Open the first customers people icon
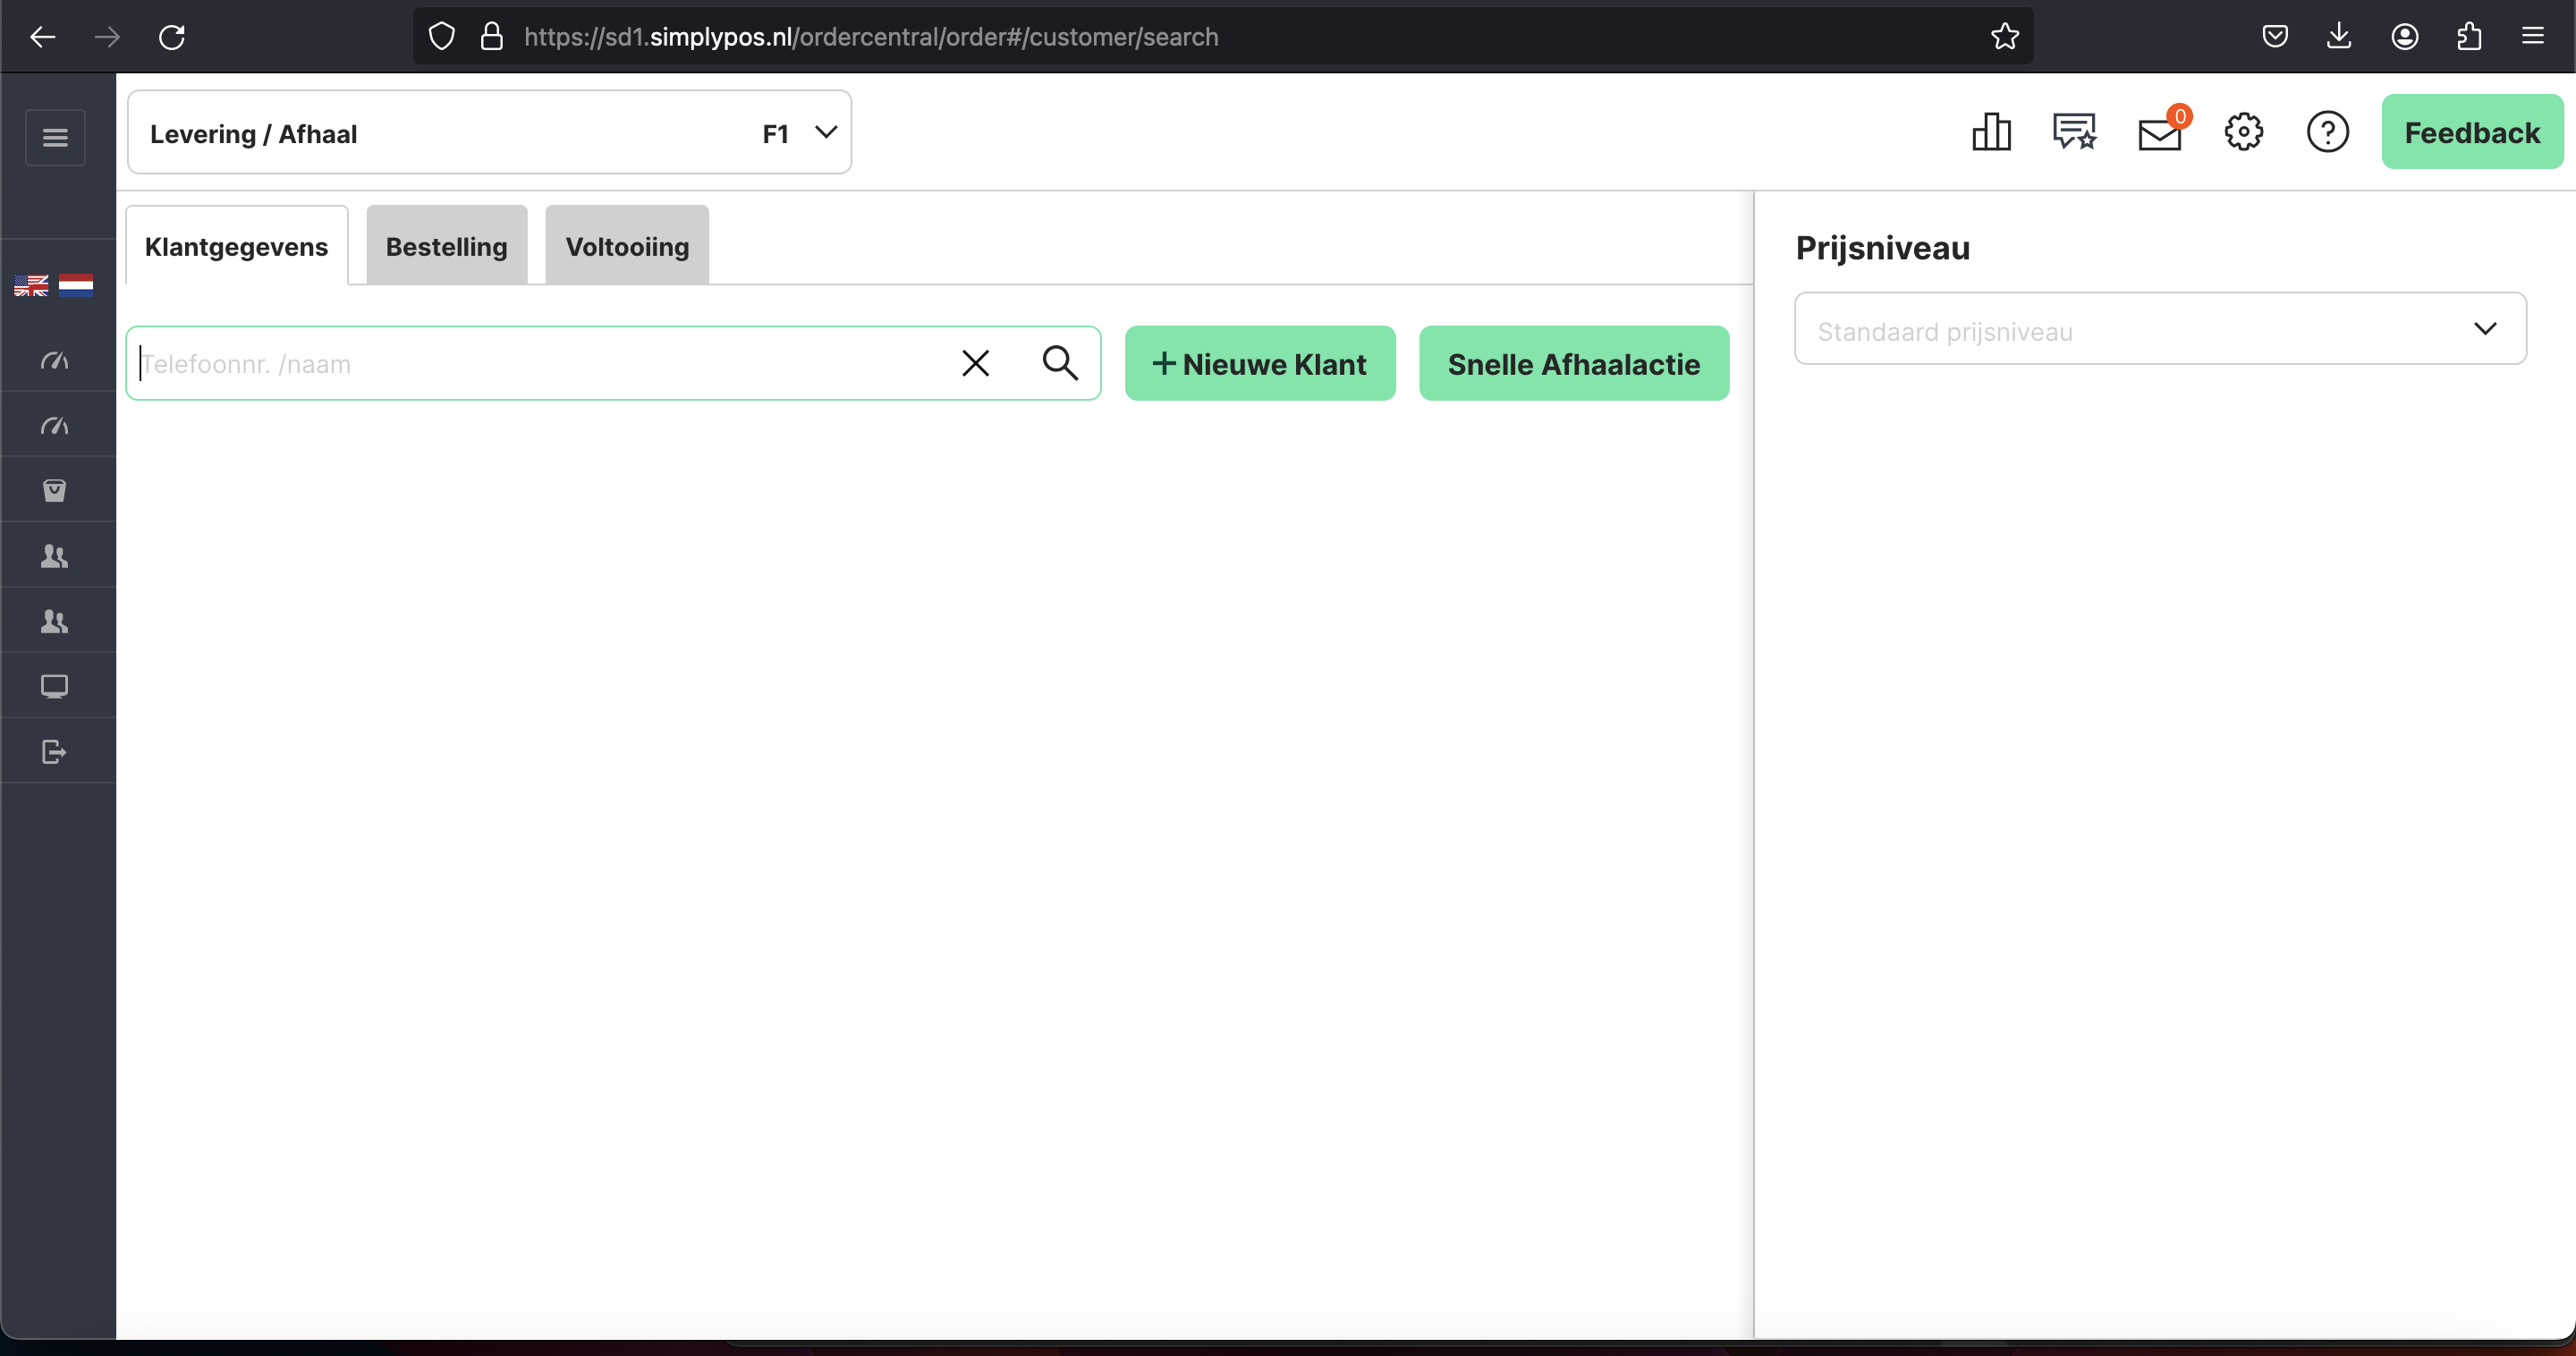 pyautogui.click(x=55, y=556)
